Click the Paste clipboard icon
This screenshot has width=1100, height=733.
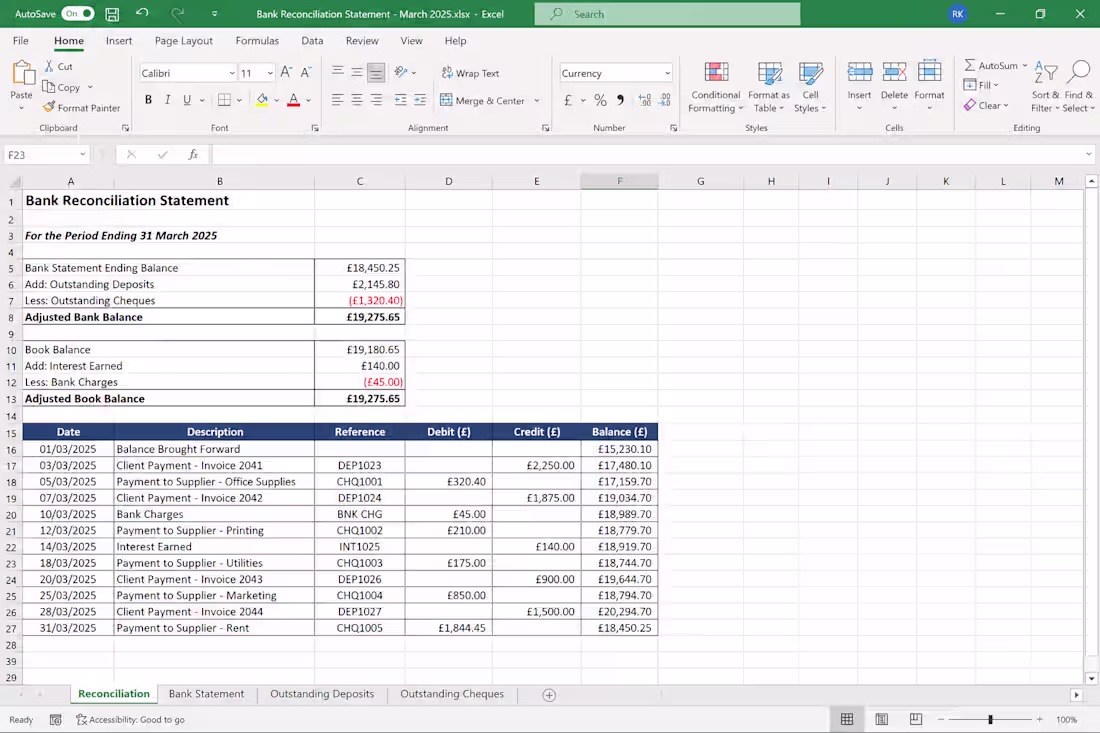pyautogui.click(x=22, y=73)
